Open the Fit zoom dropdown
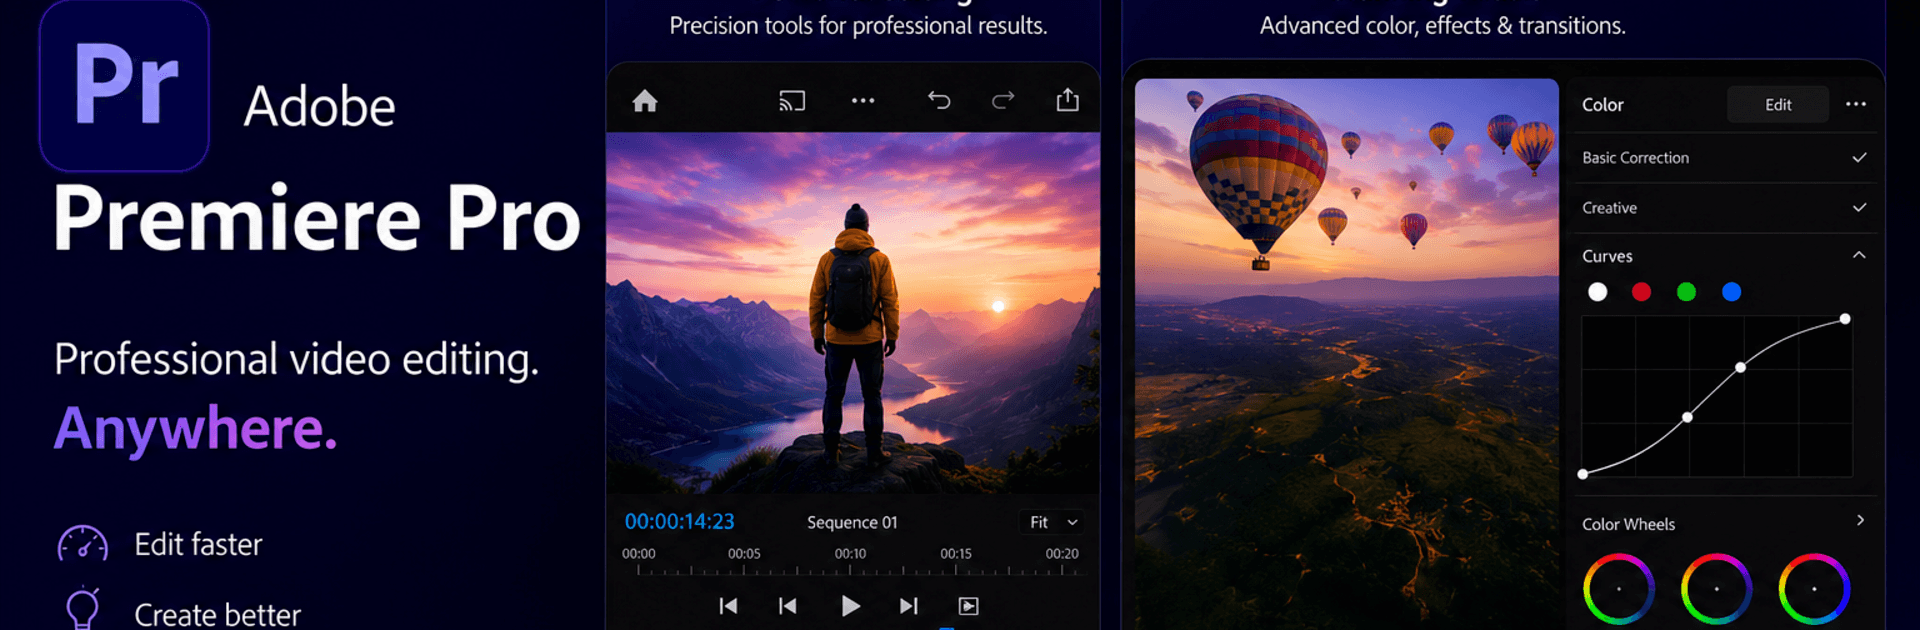This screenshot has height=630, width=1920. (1054, 522)
